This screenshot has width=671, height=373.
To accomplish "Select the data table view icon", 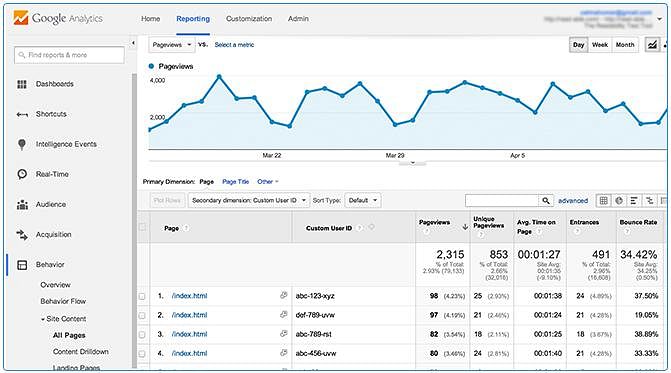I will pyautogui.click(x=603, y=200).
